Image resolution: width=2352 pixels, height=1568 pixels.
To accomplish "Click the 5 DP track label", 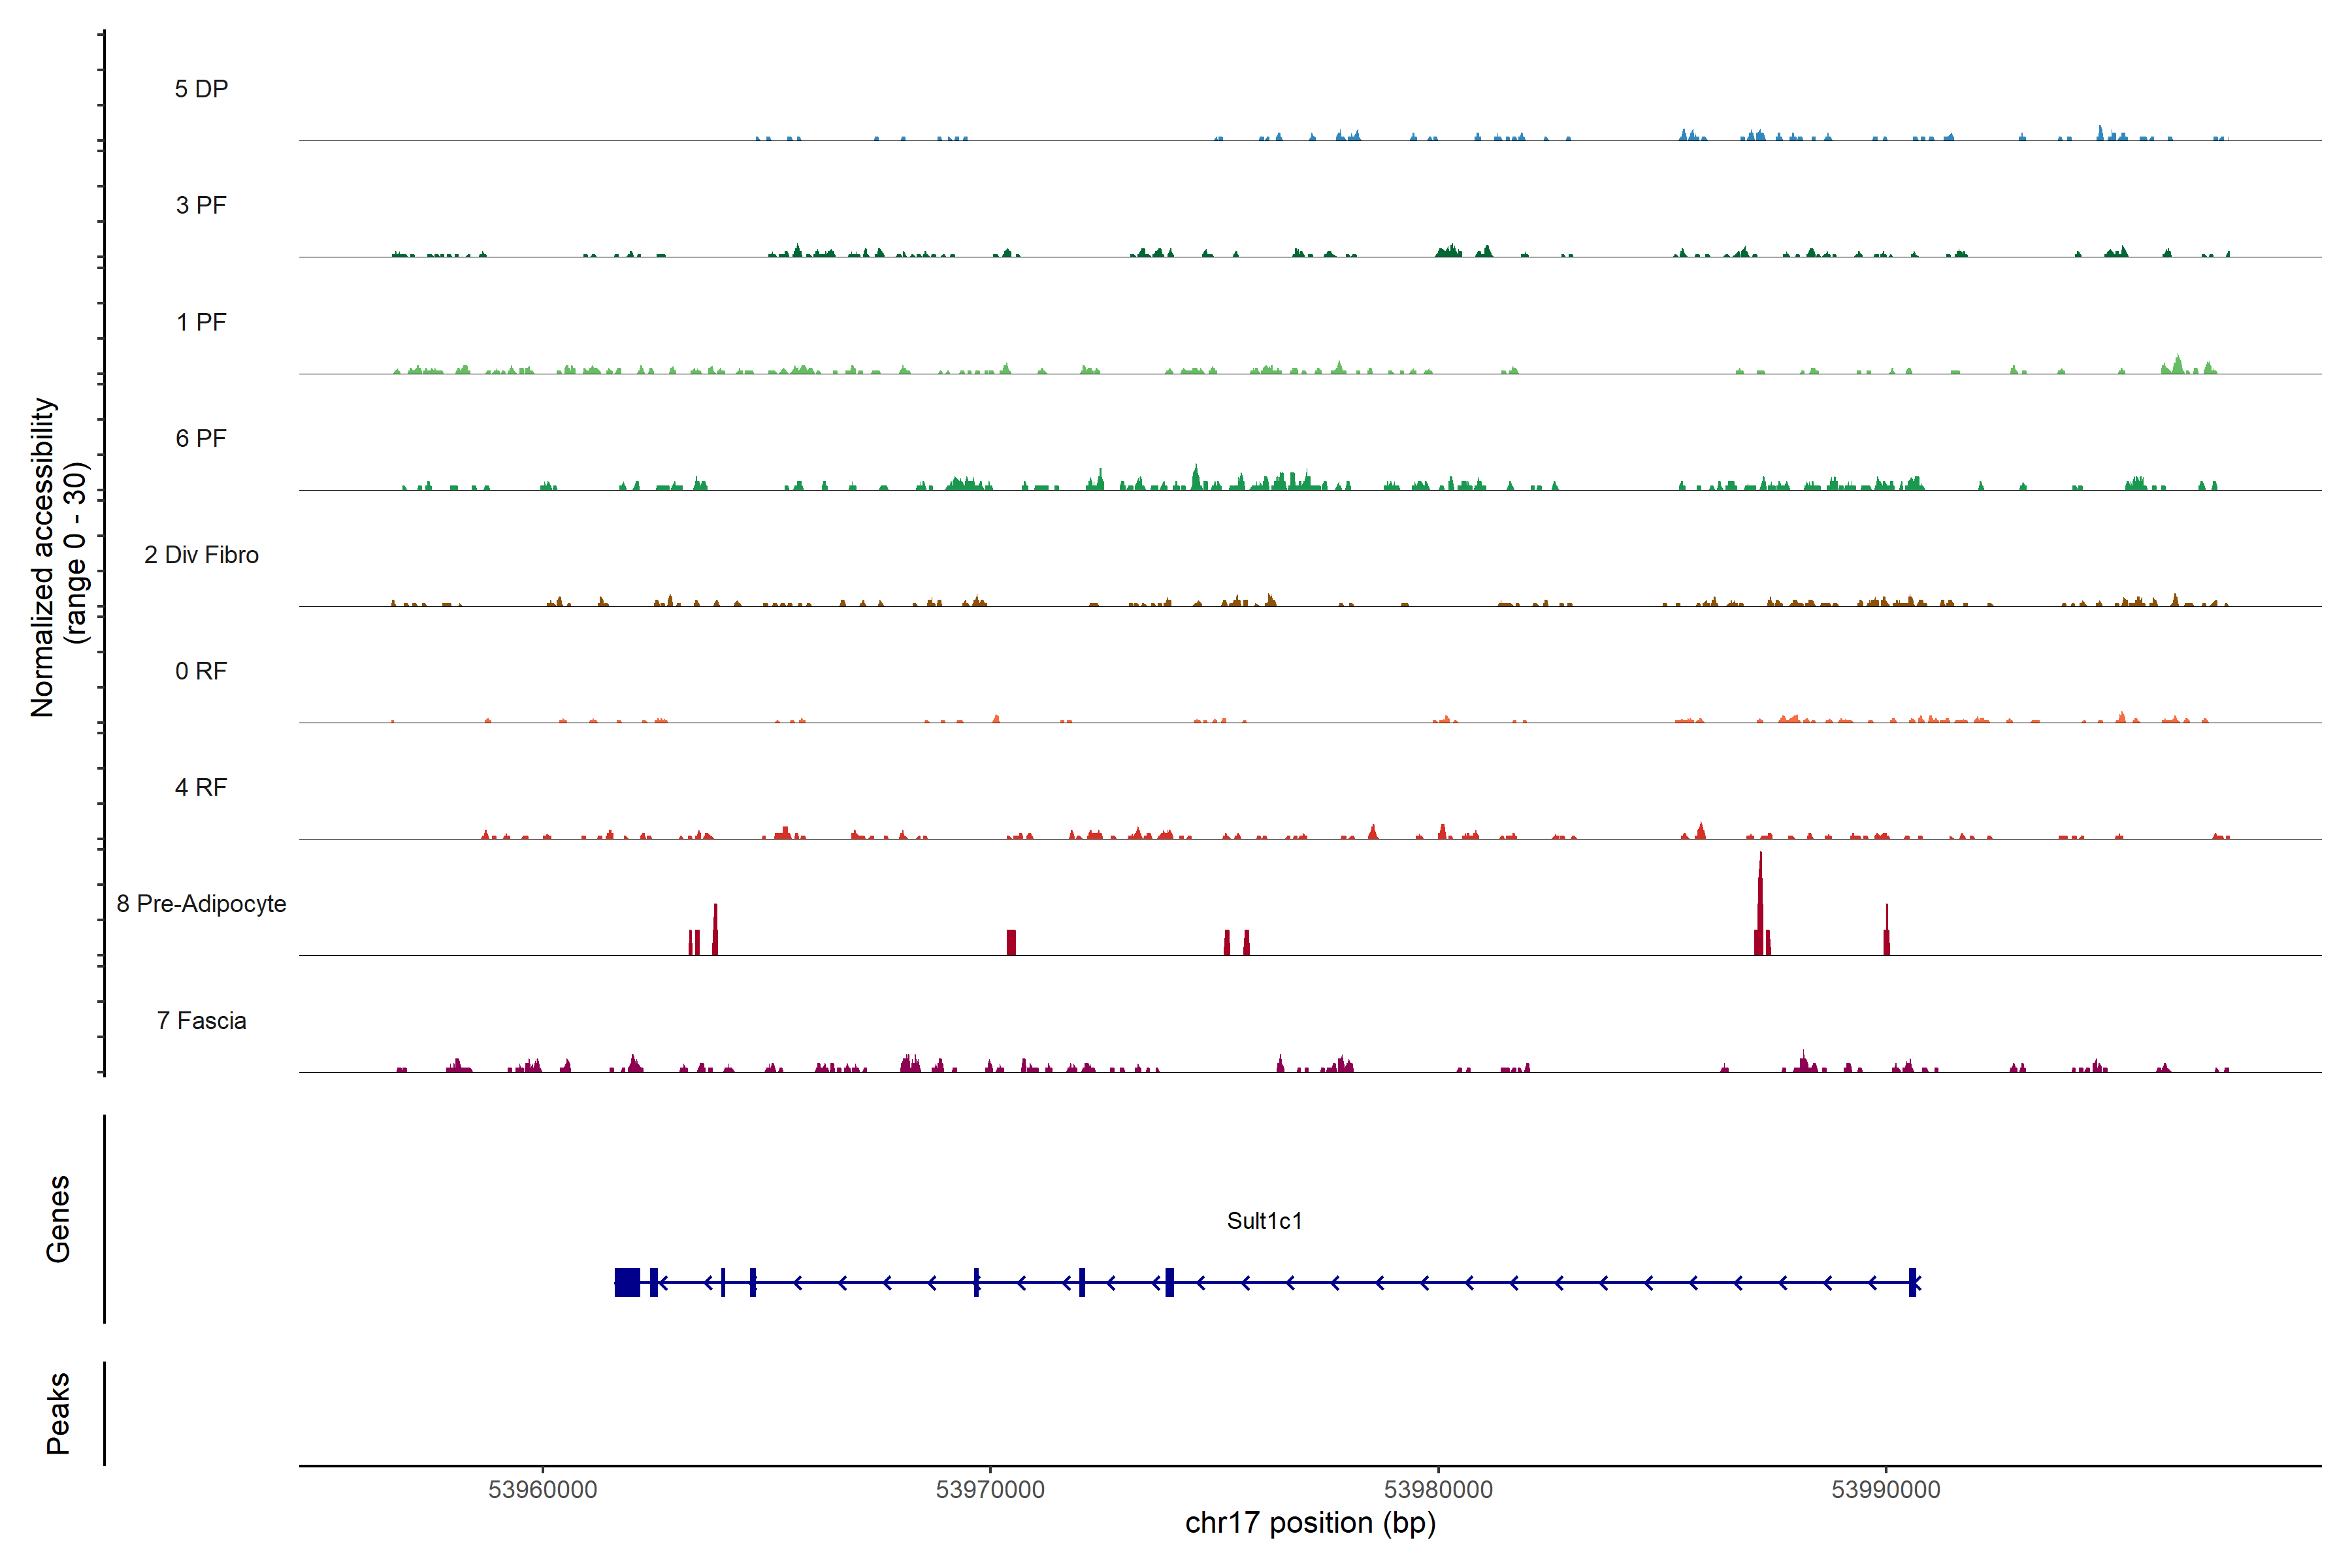I will [201, 89].
